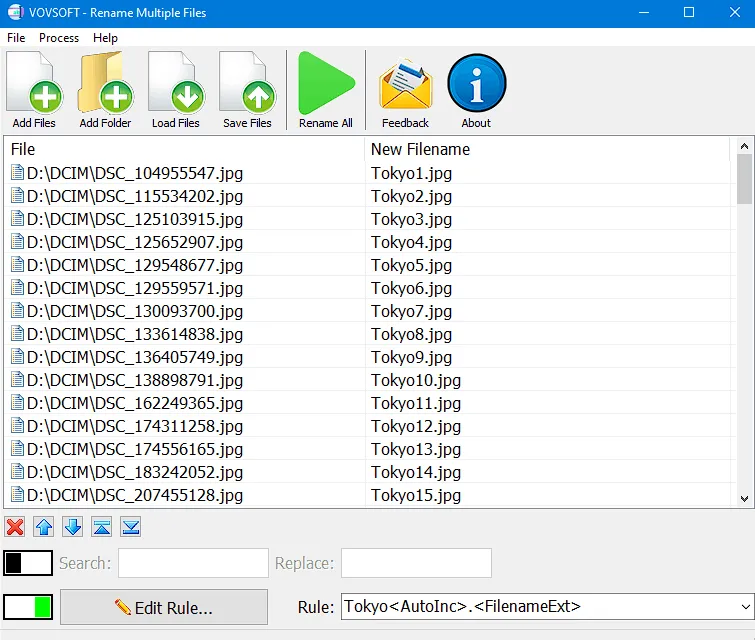Open the Process menu
The width and height of the screenshot is (755, 640).
pos(59,38)
